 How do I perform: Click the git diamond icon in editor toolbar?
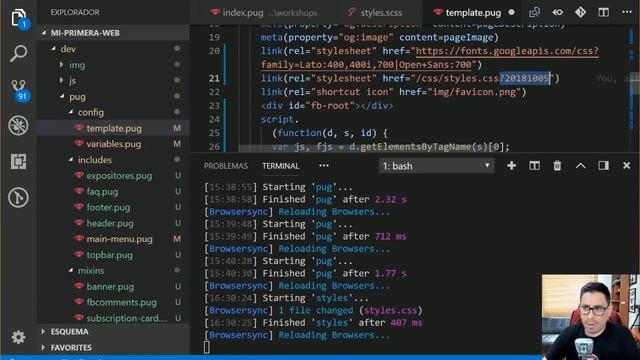(x=580, y=13)
